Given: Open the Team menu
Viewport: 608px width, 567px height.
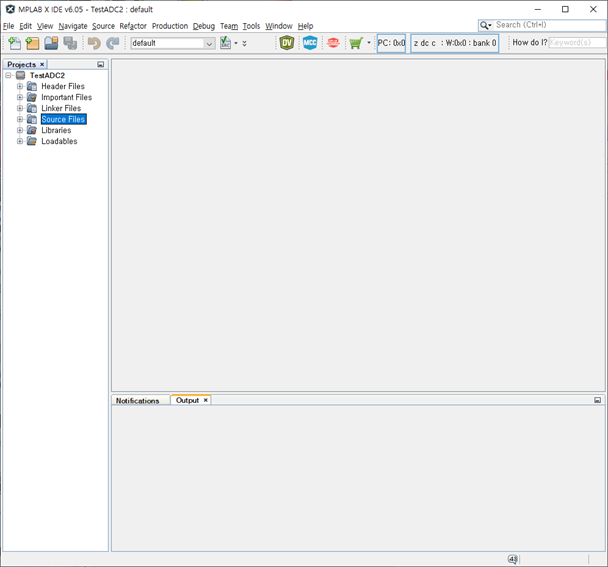Looking at the screenshot, I should coord(229,26).
